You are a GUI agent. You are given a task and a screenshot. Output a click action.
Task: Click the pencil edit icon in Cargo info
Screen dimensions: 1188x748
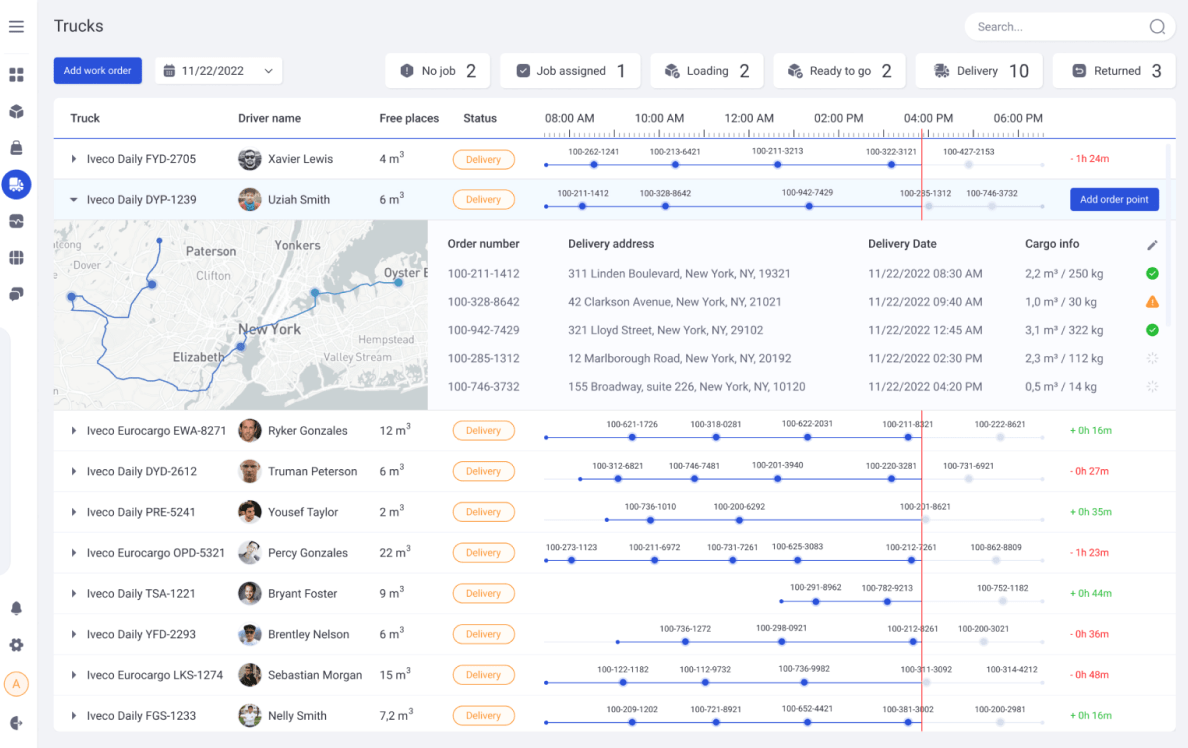1152,245
